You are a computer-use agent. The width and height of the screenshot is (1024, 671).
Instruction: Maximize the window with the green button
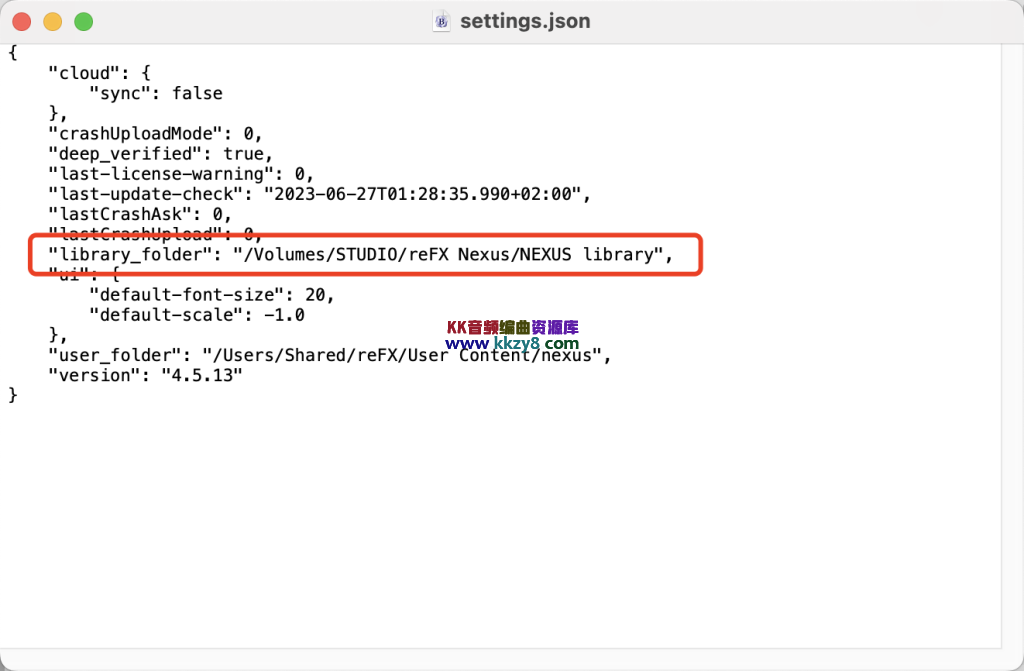(84, 21)
